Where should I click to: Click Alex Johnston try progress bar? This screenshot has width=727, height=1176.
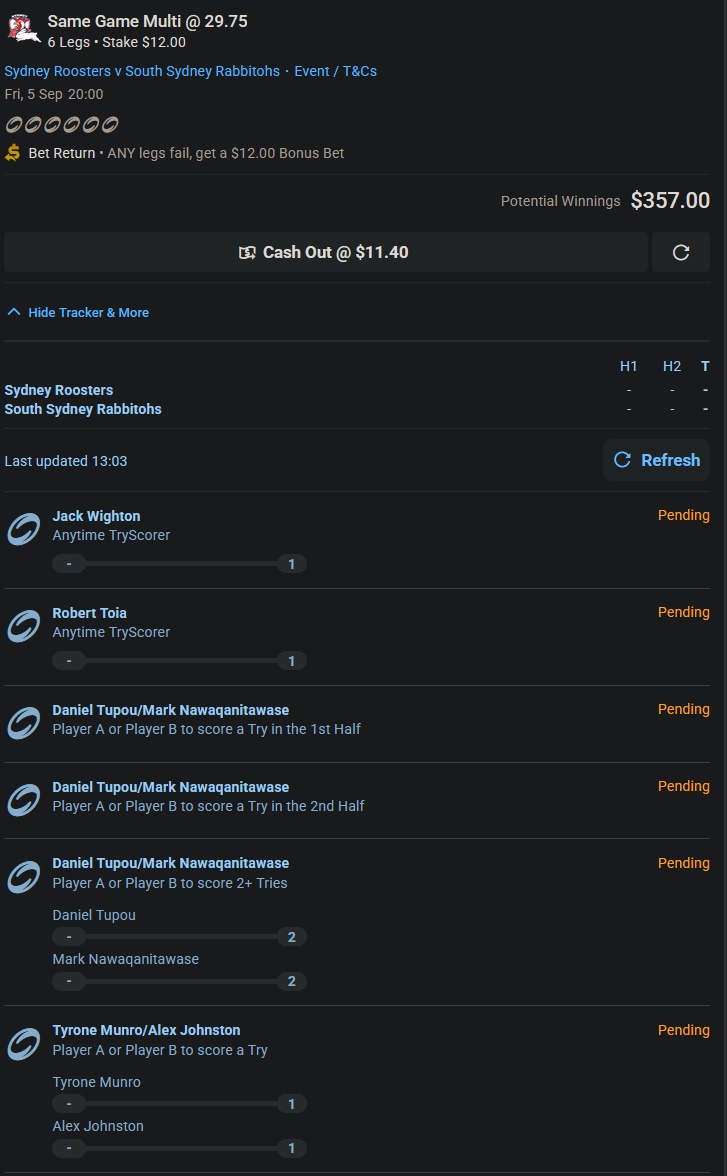point(179,1148)
